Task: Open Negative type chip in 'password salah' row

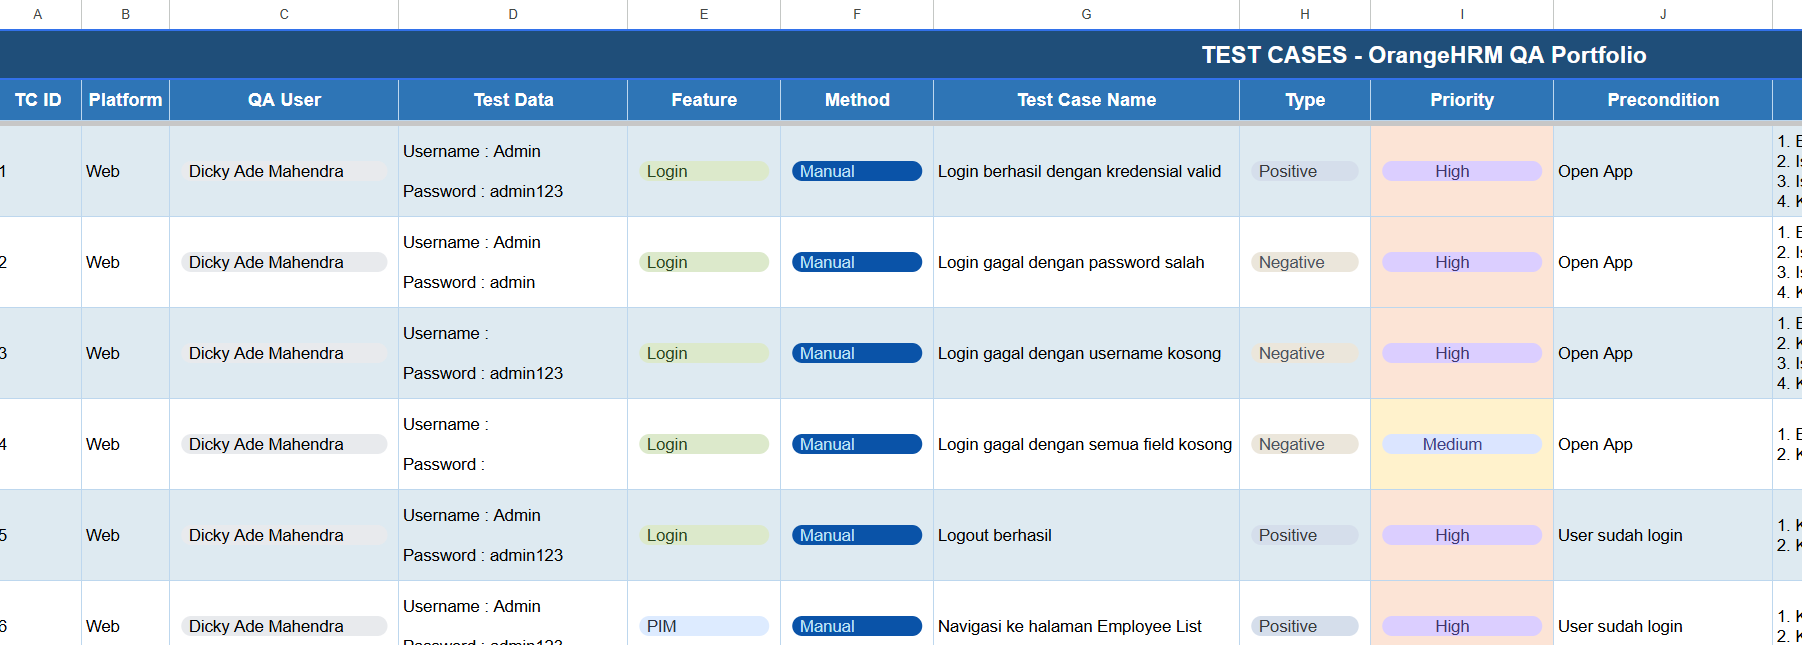Action: click(1305, 262)
